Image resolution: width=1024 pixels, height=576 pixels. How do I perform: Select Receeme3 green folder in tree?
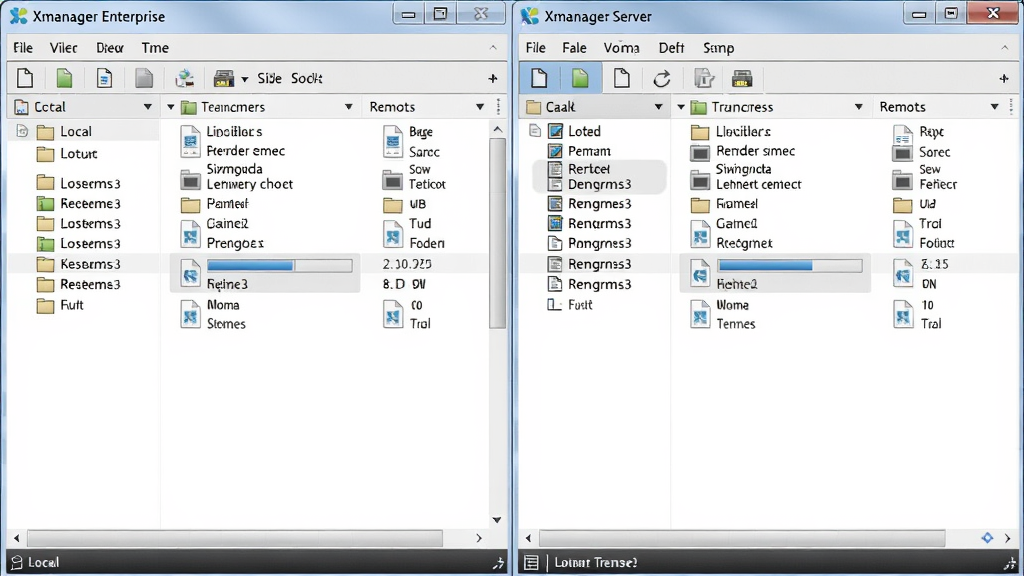(x=78, y=204)
